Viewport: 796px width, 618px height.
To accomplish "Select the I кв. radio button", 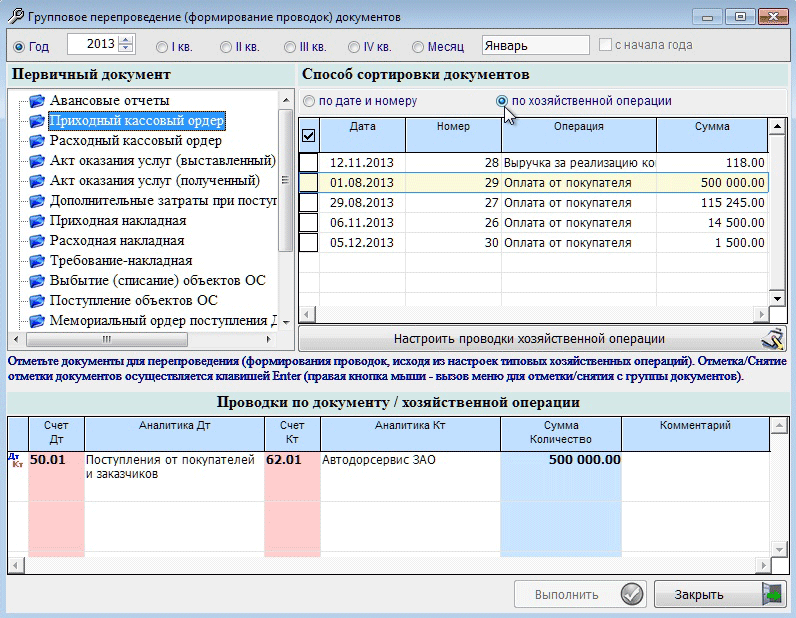I will click(162, 47).
